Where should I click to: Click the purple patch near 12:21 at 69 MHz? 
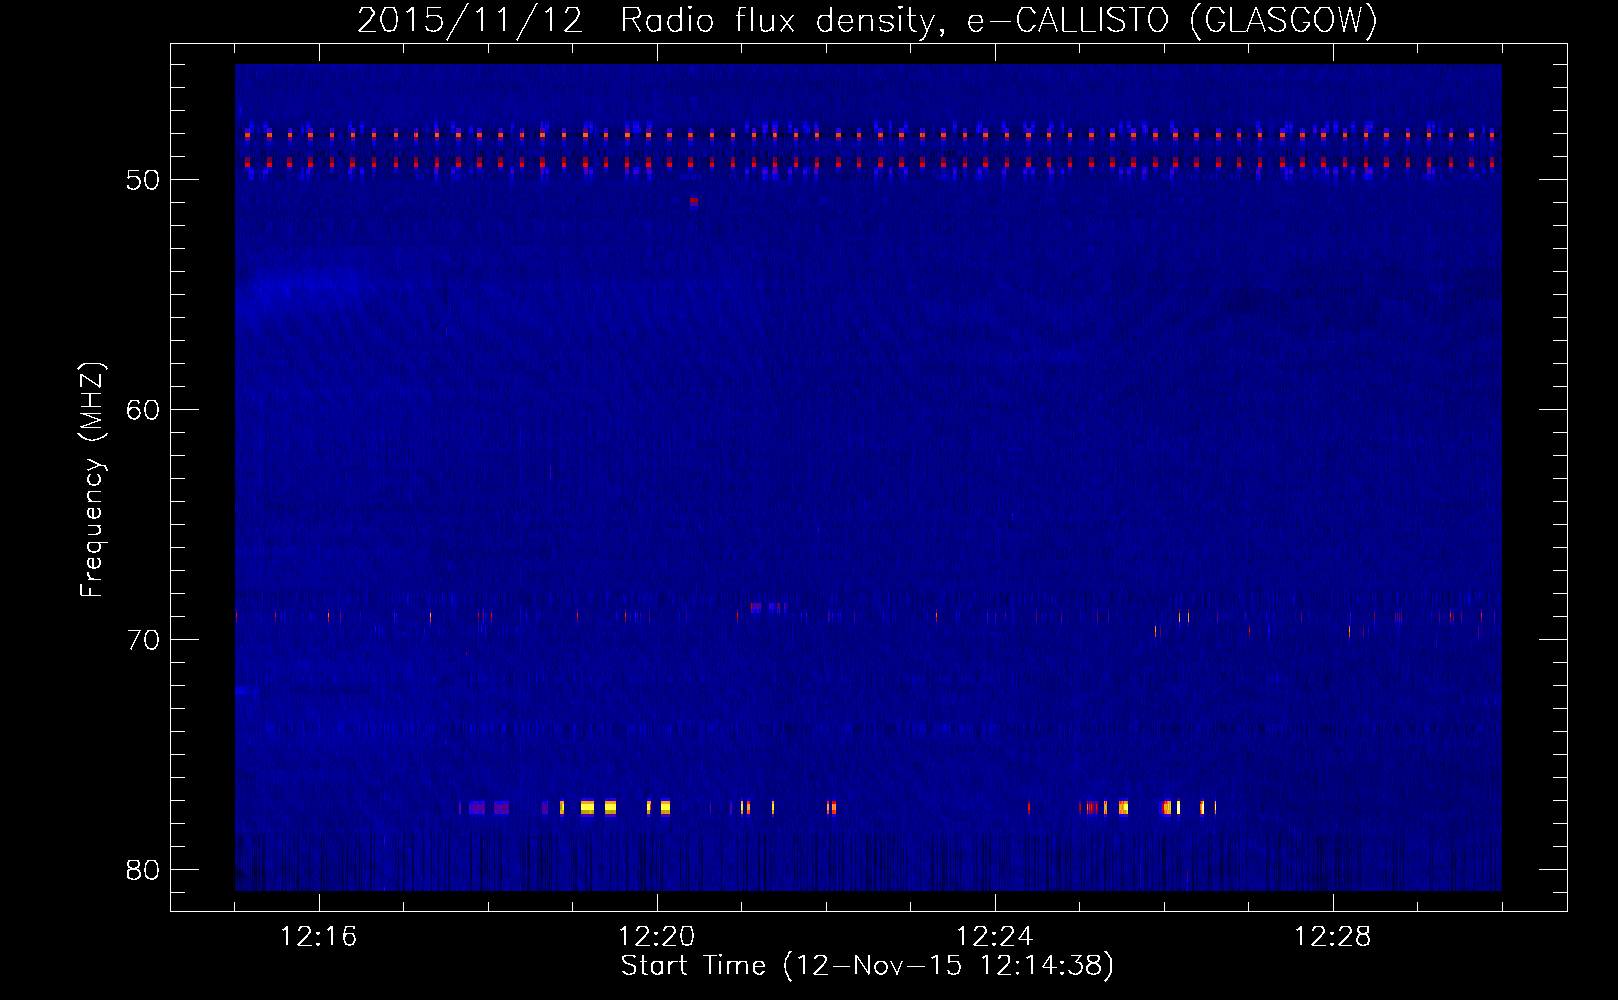coord(757,607)
